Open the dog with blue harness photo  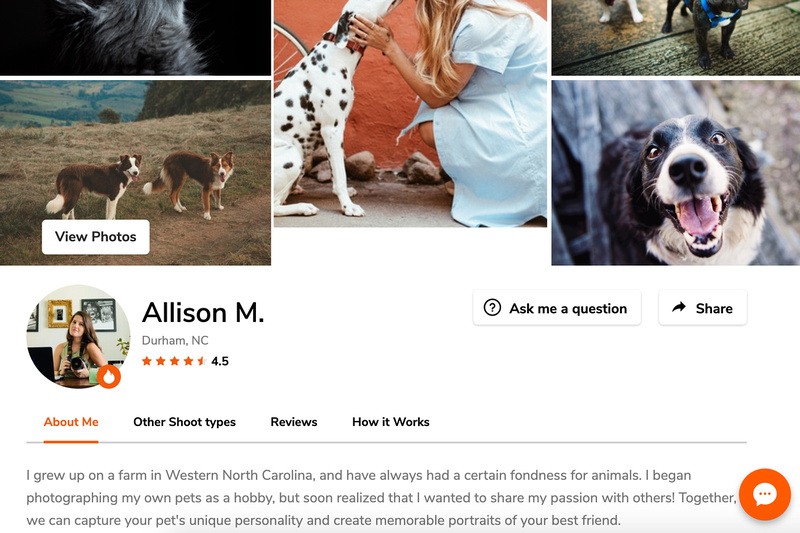coord(676,37)
